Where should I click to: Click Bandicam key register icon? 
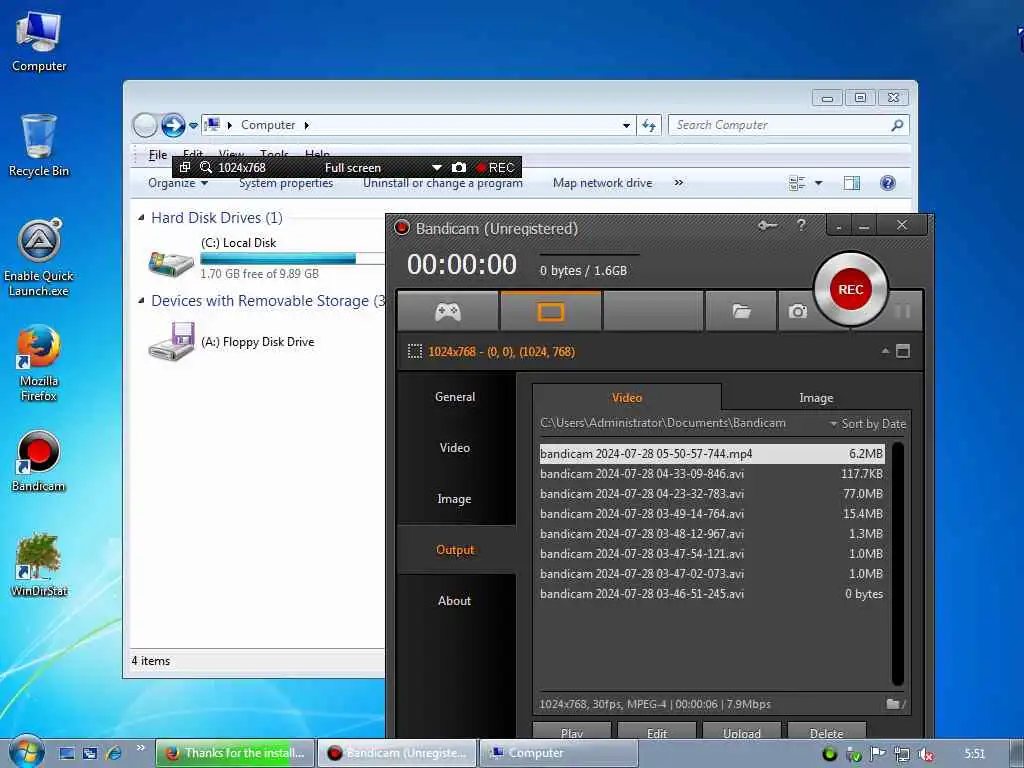(x=767, y=225)
